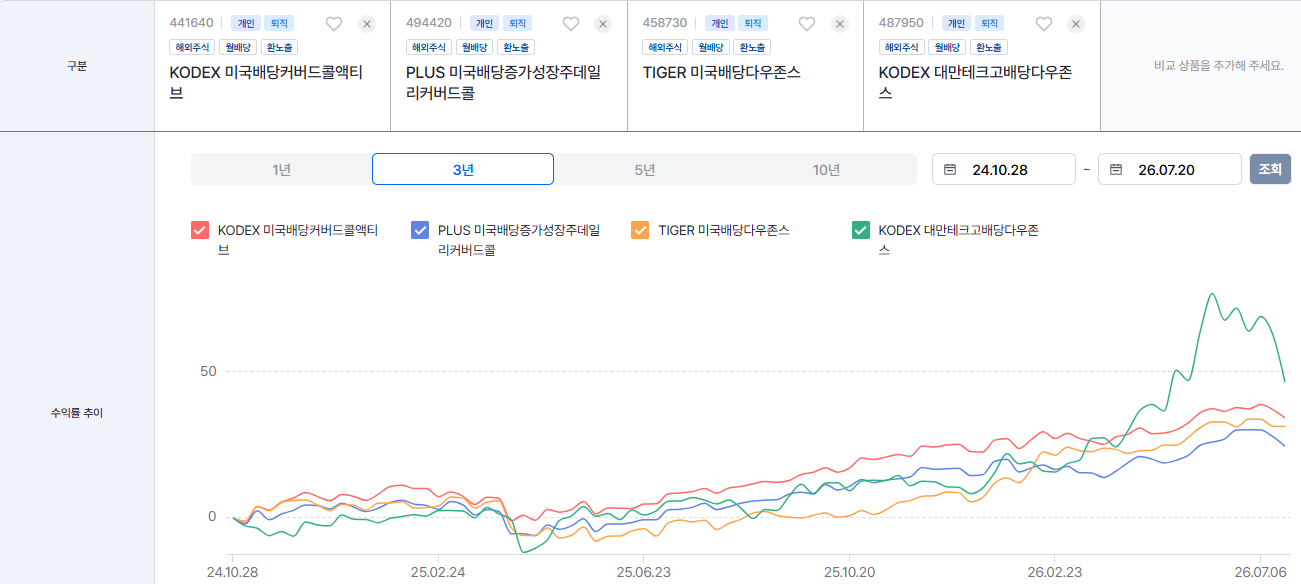Viewport: 1301px width, 584px height.
Task: Click product code 441640
Action: coord(191,23)
